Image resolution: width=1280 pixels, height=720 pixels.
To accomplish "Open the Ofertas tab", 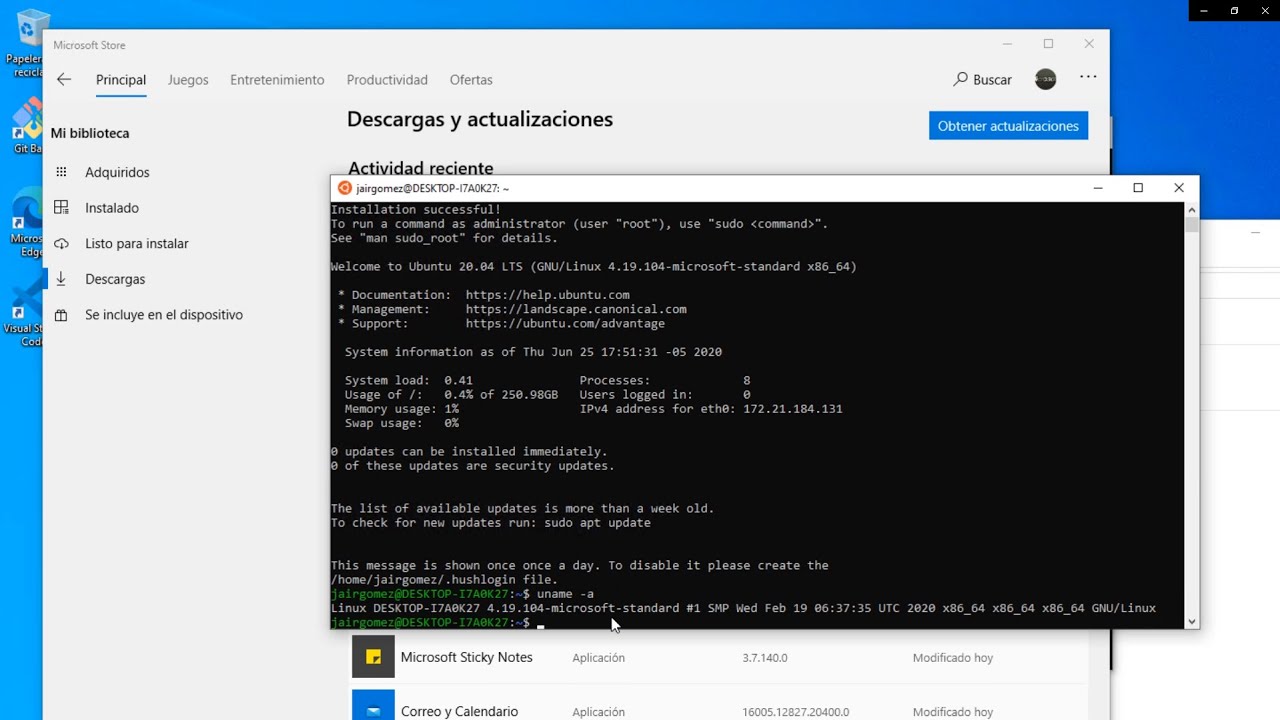I will [471, 80].
